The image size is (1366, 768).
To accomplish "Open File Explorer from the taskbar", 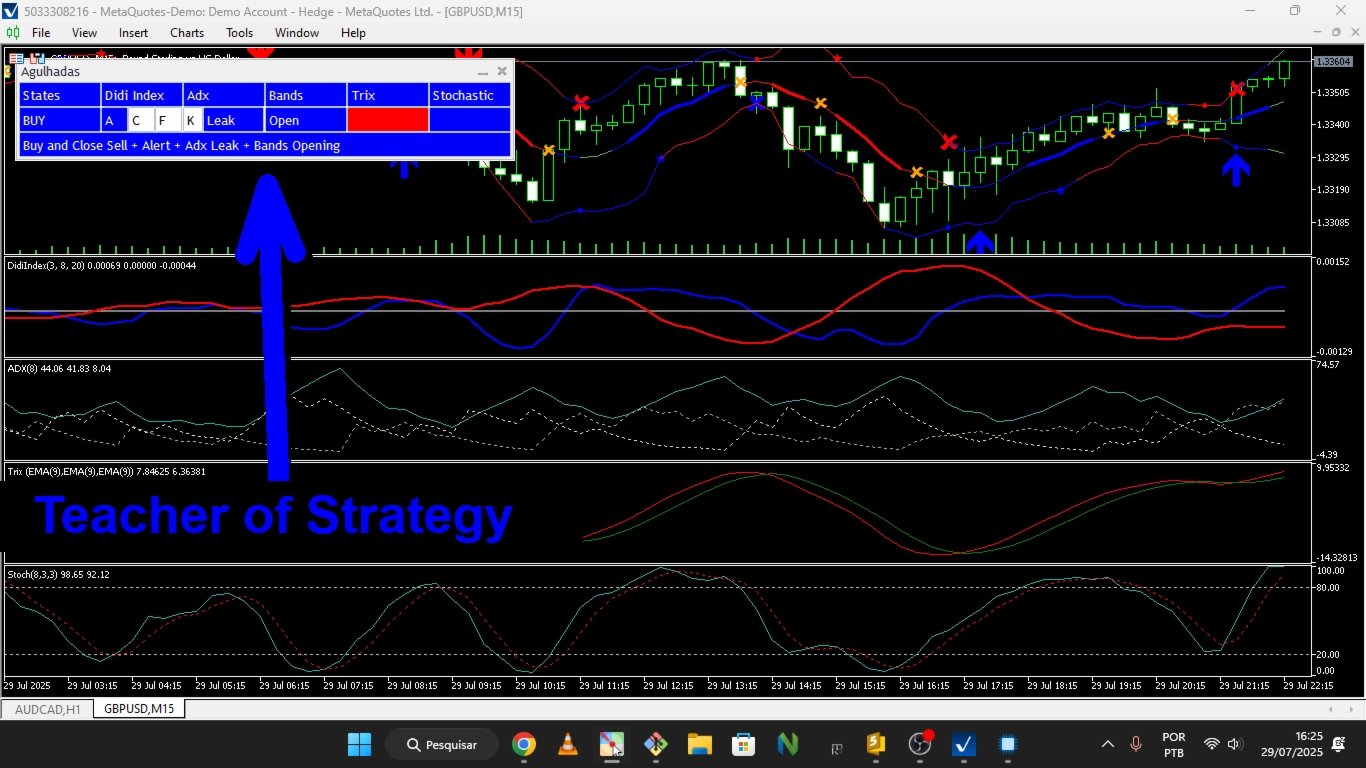I will [x=699, y=744].
